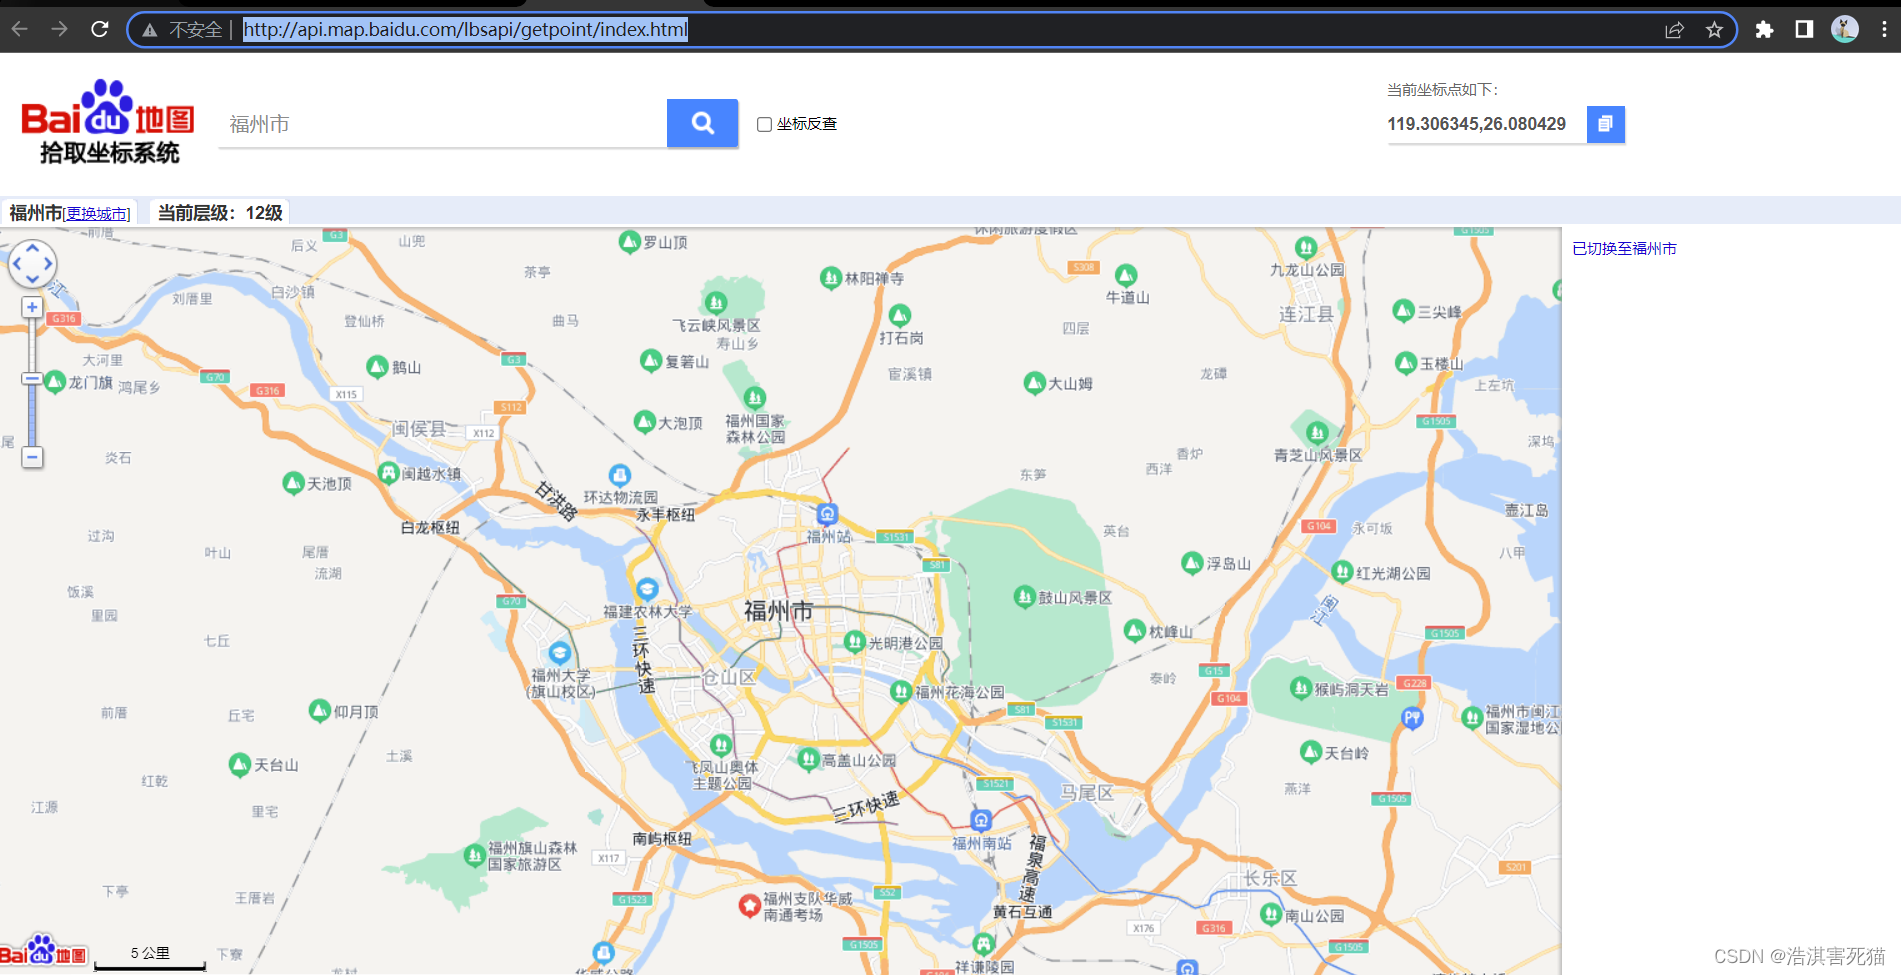
Task: Zoom out with the minus button below the slider
Action: point(32,457)
